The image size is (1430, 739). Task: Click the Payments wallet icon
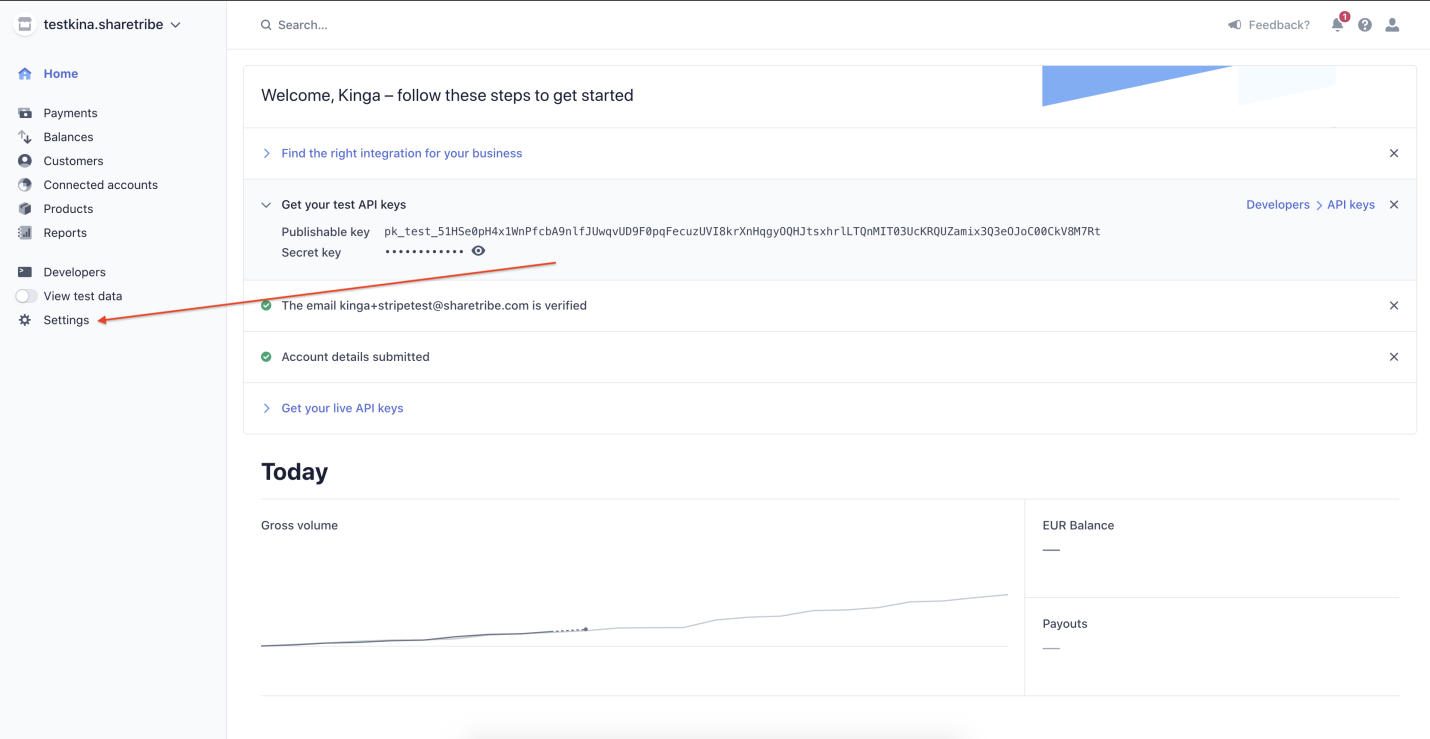25,113
